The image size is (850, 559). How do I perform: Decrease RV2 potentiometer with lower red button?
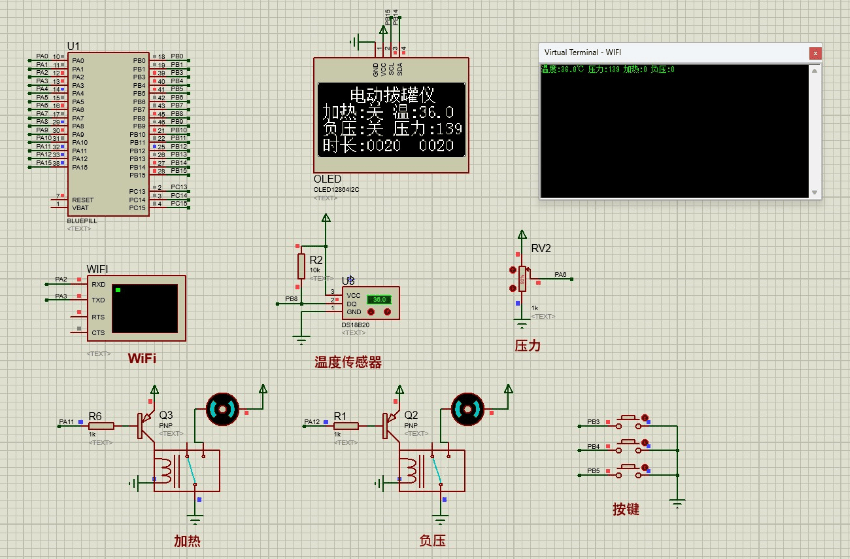pos(512,287)
